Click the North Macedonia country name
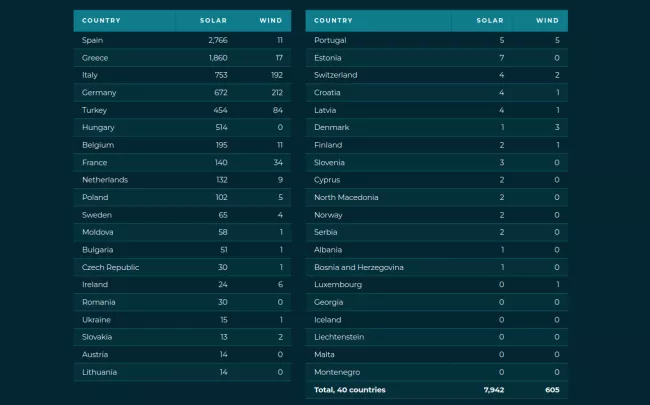650x405 pixels. click(346, 197)
